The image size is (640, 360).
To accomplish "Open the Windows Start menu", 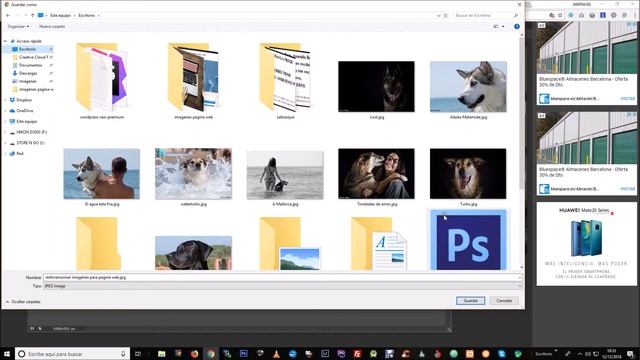I will click(x=7, y=354).
